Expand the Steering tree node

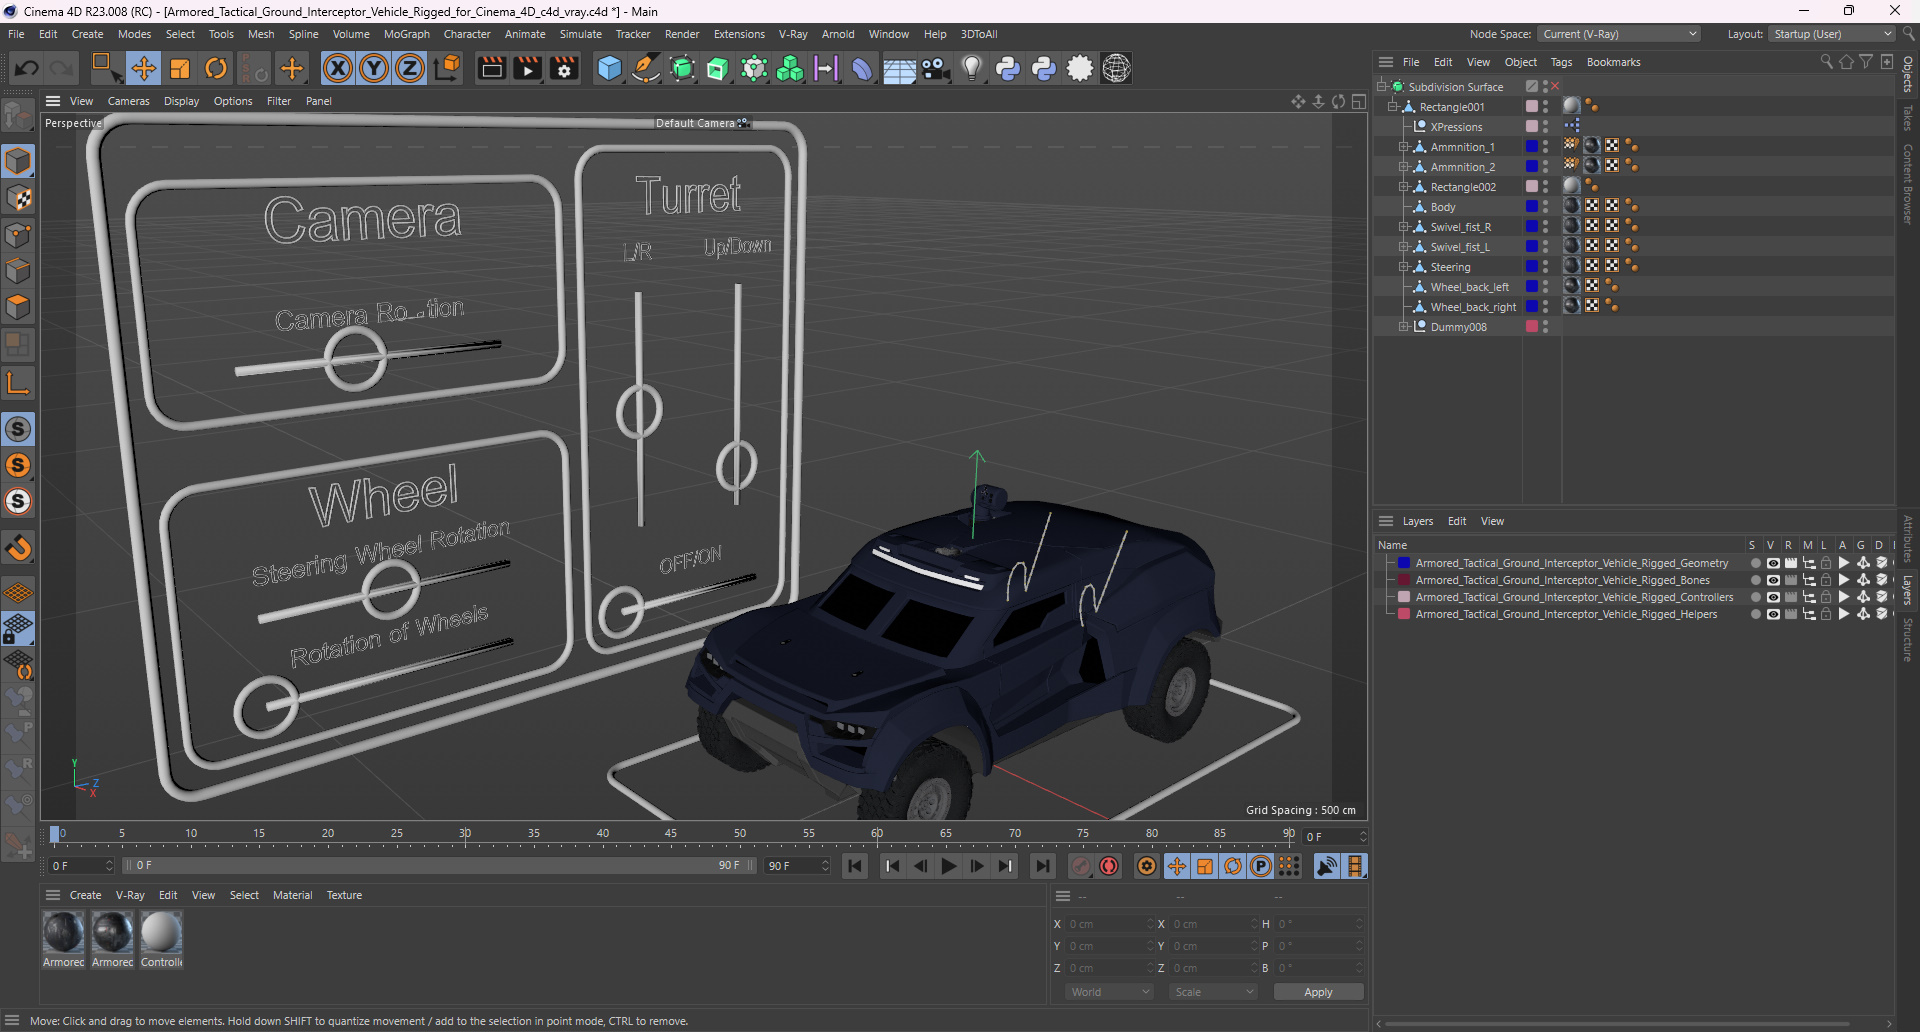tap(1403, 267)
